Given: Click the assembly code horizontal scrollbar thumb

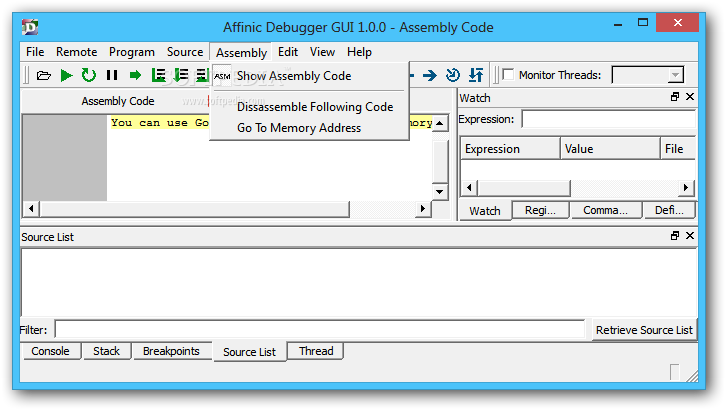Looking at the screenshot, I should click(194, 209).
